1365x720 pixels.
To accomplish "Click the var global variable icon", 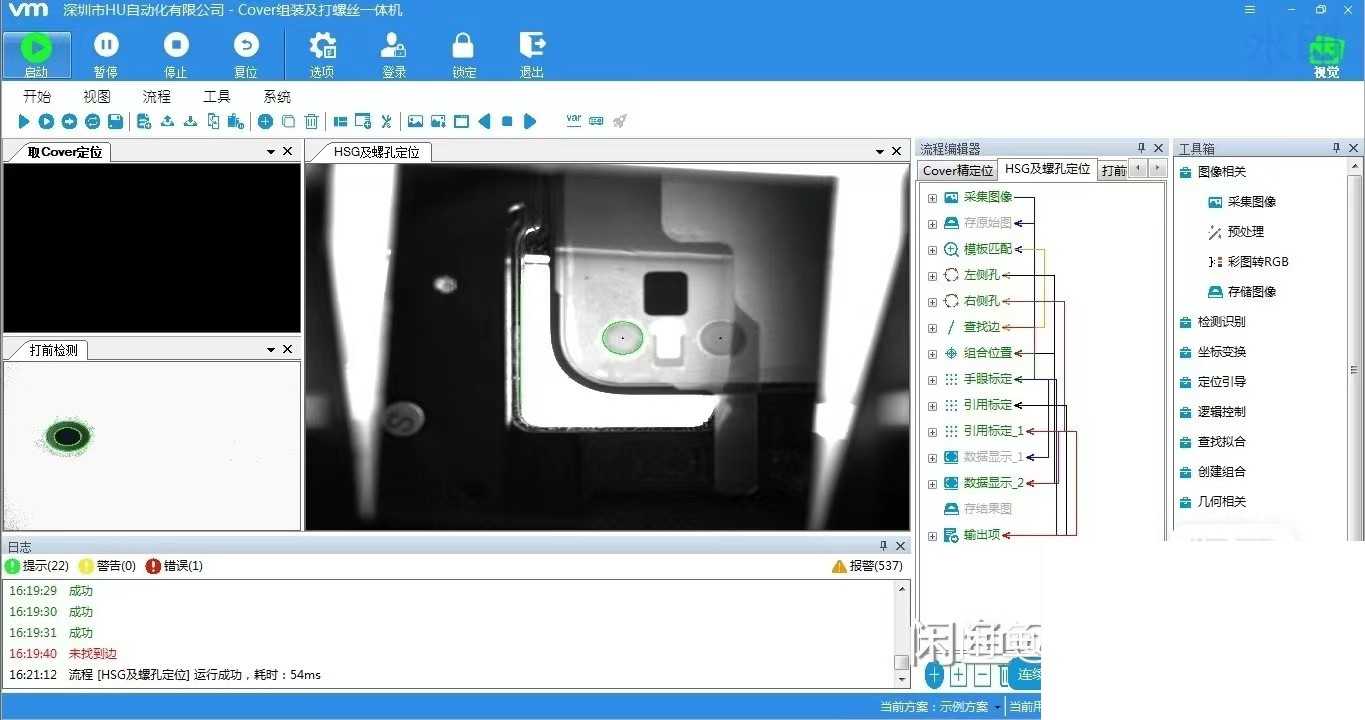I will [574, 120].
